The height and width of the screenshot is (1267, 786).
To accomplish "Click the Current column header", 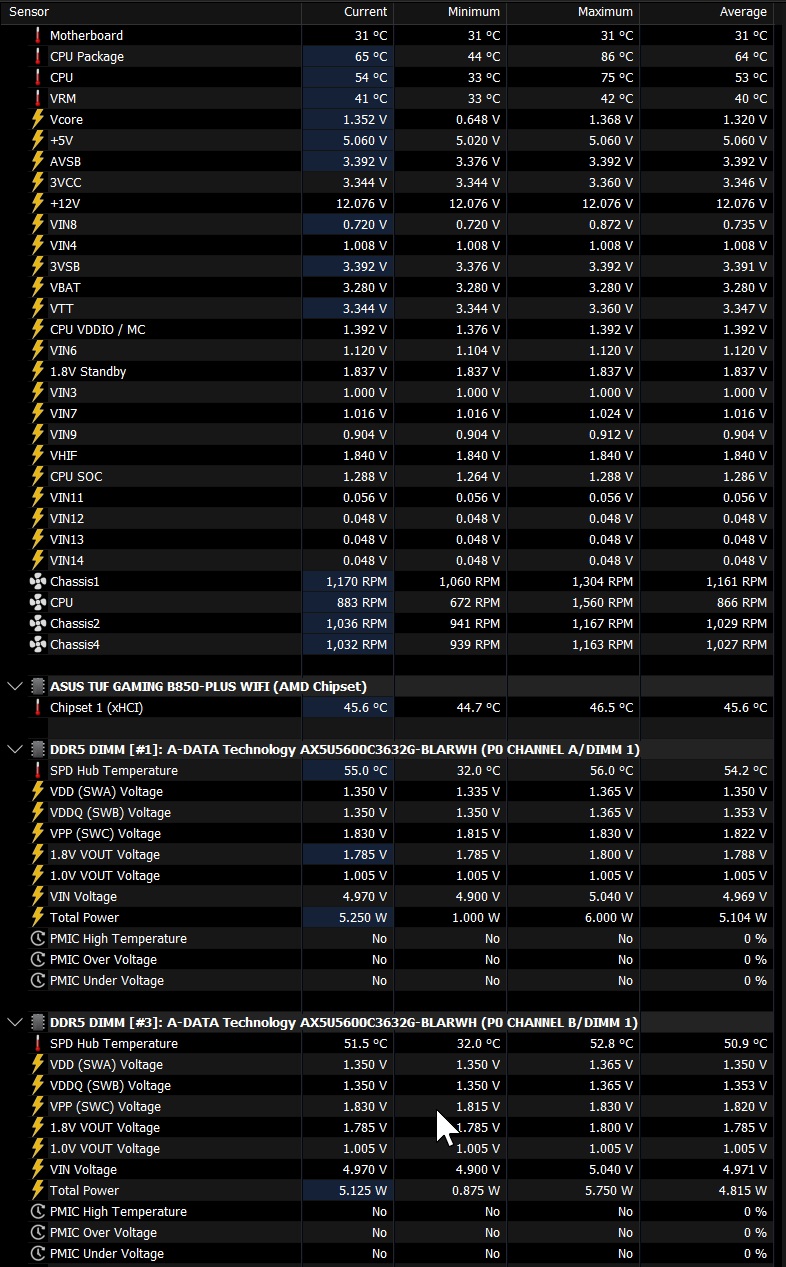I will (x=365, y=12).
